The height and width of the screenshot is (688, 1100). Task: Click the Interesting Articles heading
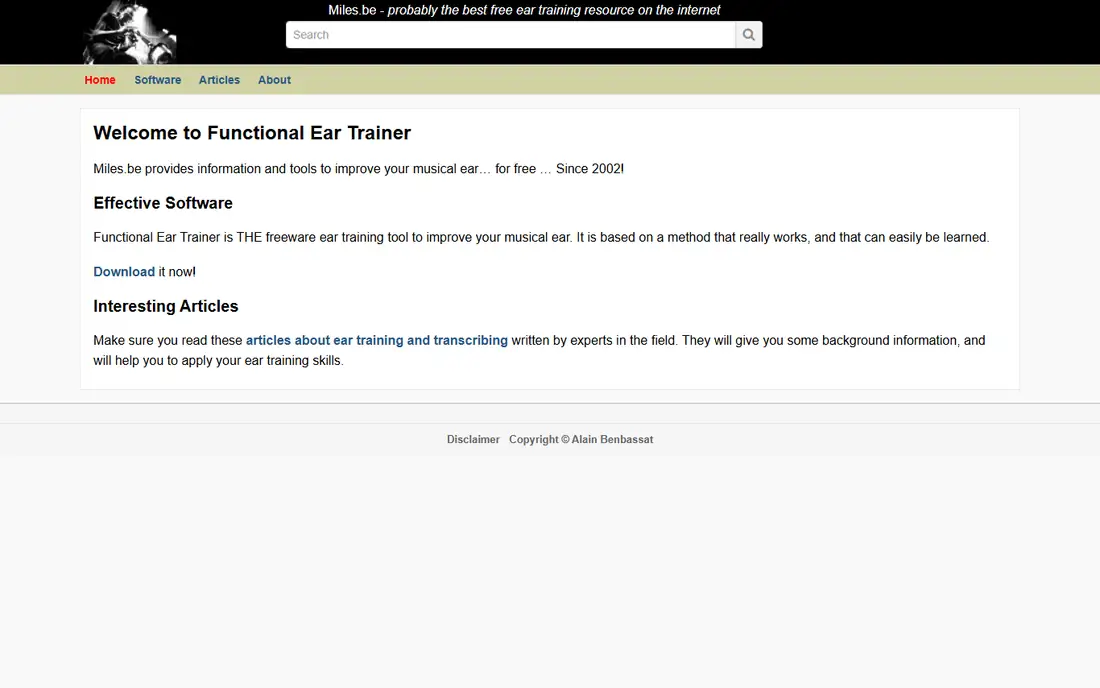[x=166, y=306]
